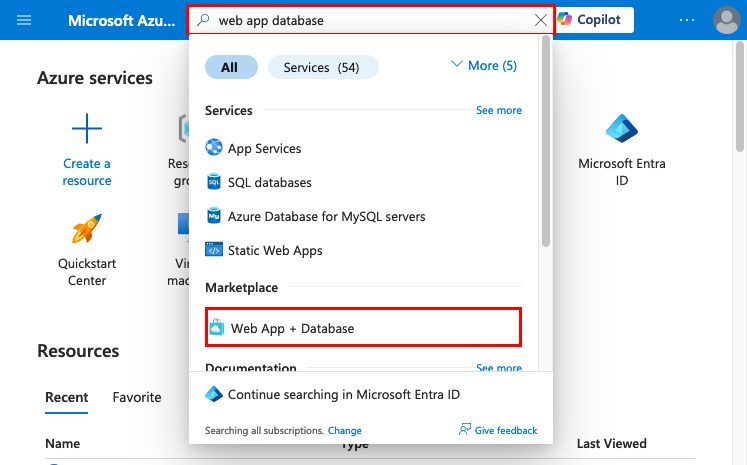Viewport: 747px width, 465px height.
Task: Click the Create a resource plus icon
Action: coord(87,129)
